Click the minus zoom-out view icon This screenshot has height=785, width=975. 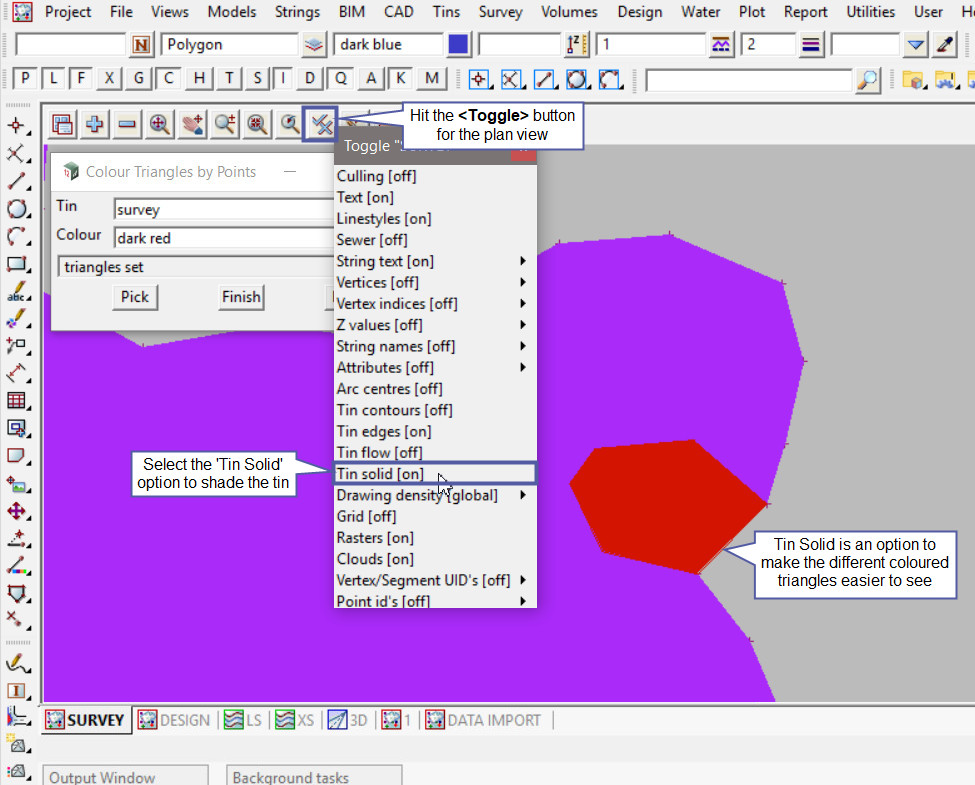coord(127,124)
